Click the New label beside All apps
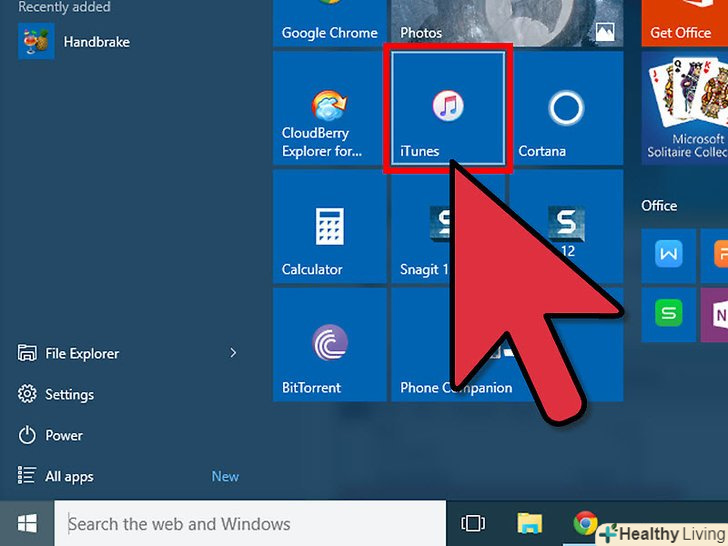The width and height of the screenshot is (728, 546). click(225, 476)
